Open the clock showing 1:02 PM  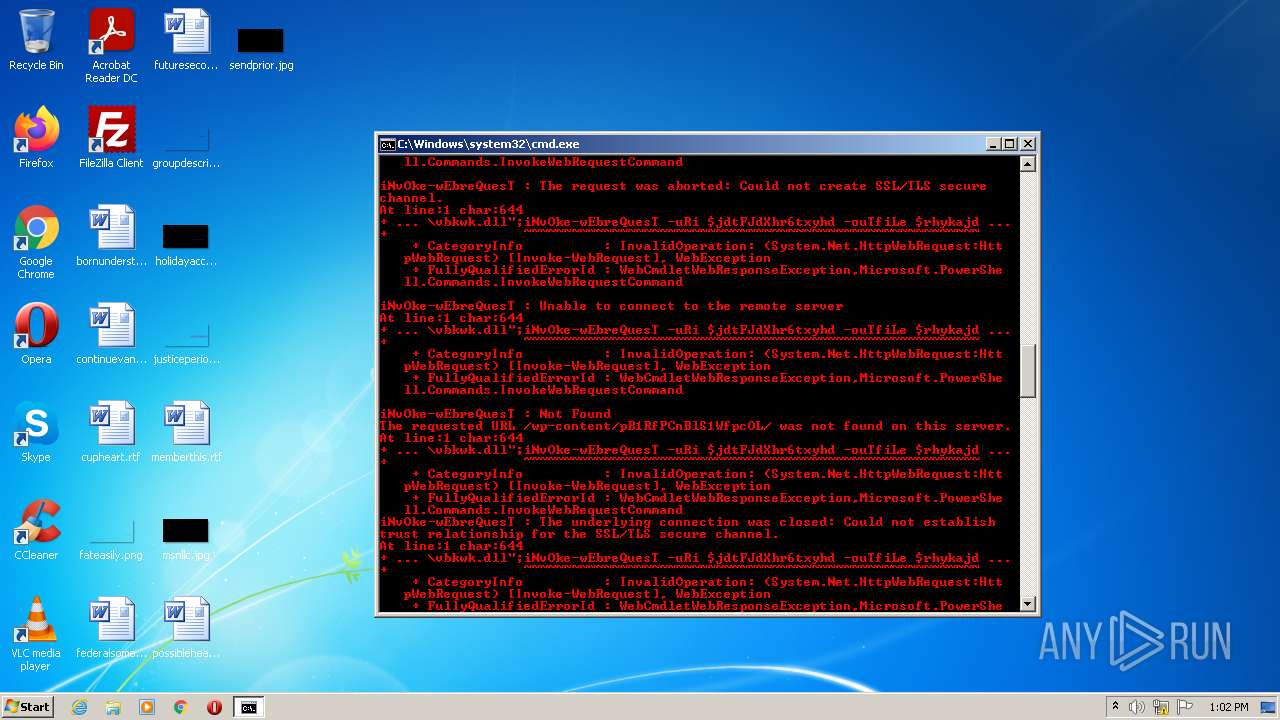click(x=1228, y=707)
